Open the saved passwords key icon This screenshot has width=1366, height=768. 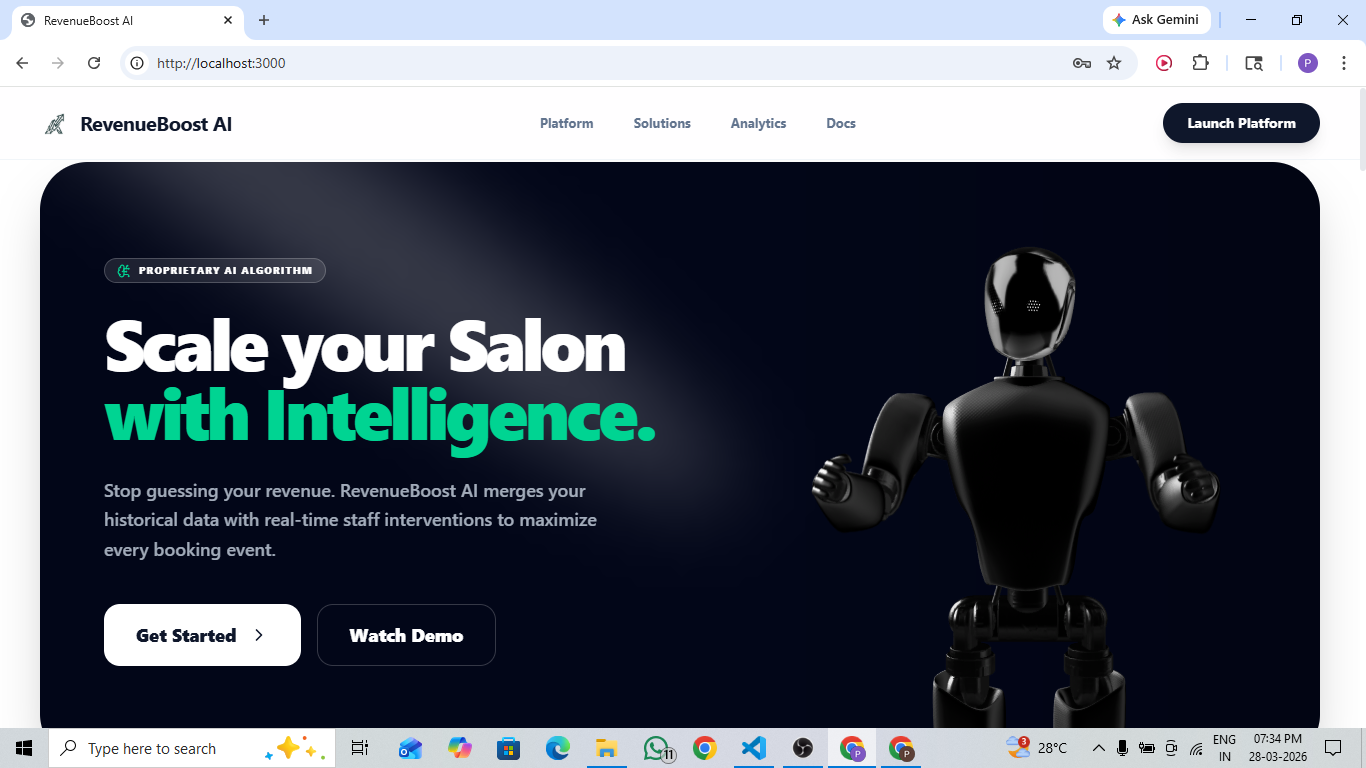[x=1081, y=63]
